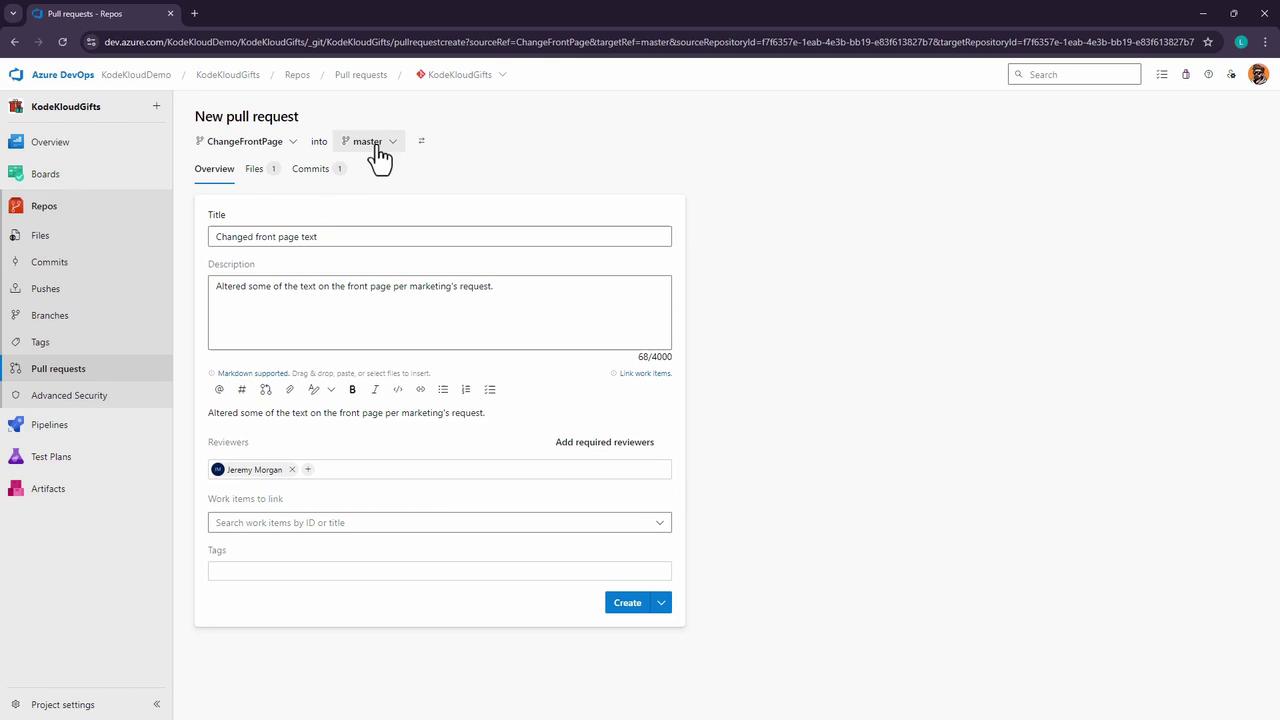Click Add required reviewers
This screenshot has width=1280, height=720.
point(605,442)
